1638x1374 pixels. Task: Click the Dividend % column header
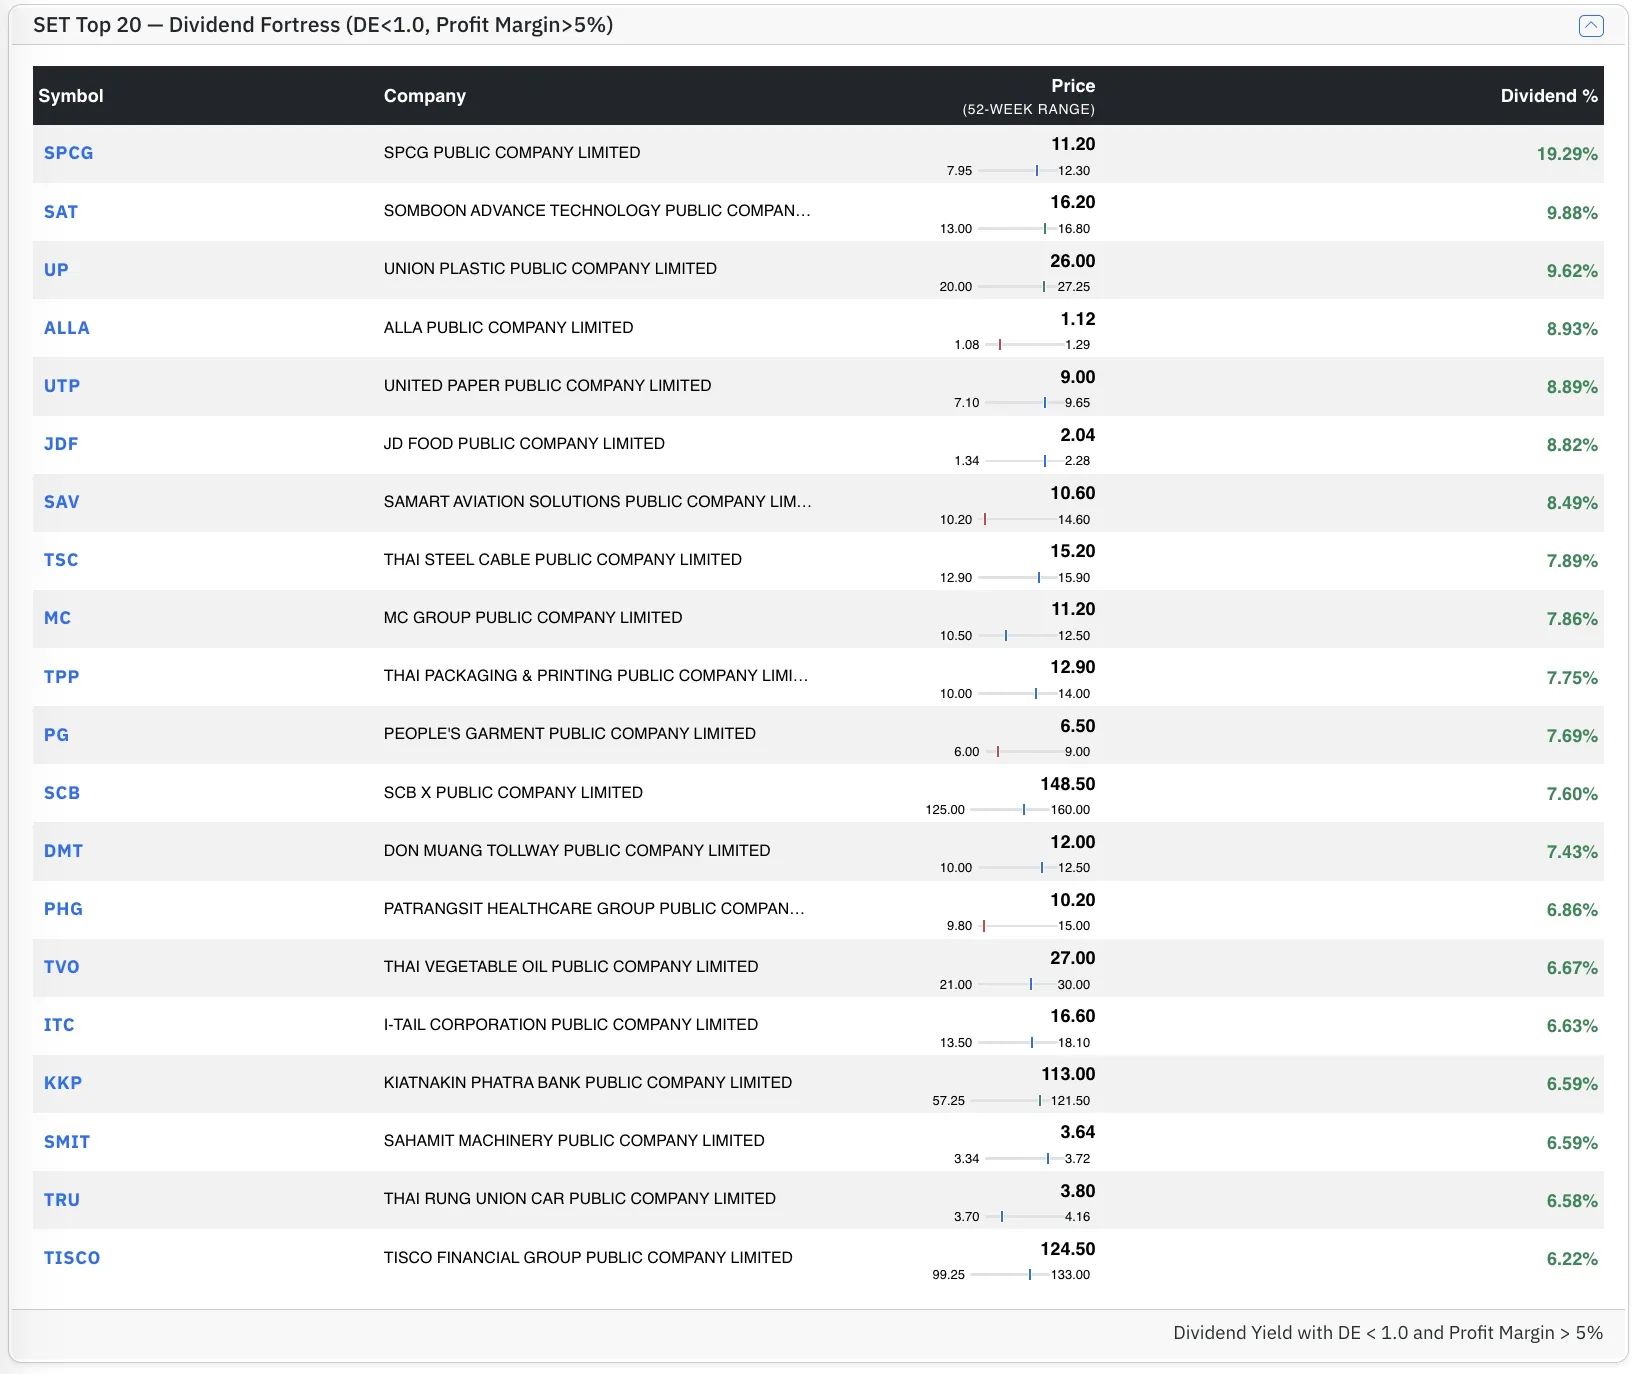coord(1549,96)
